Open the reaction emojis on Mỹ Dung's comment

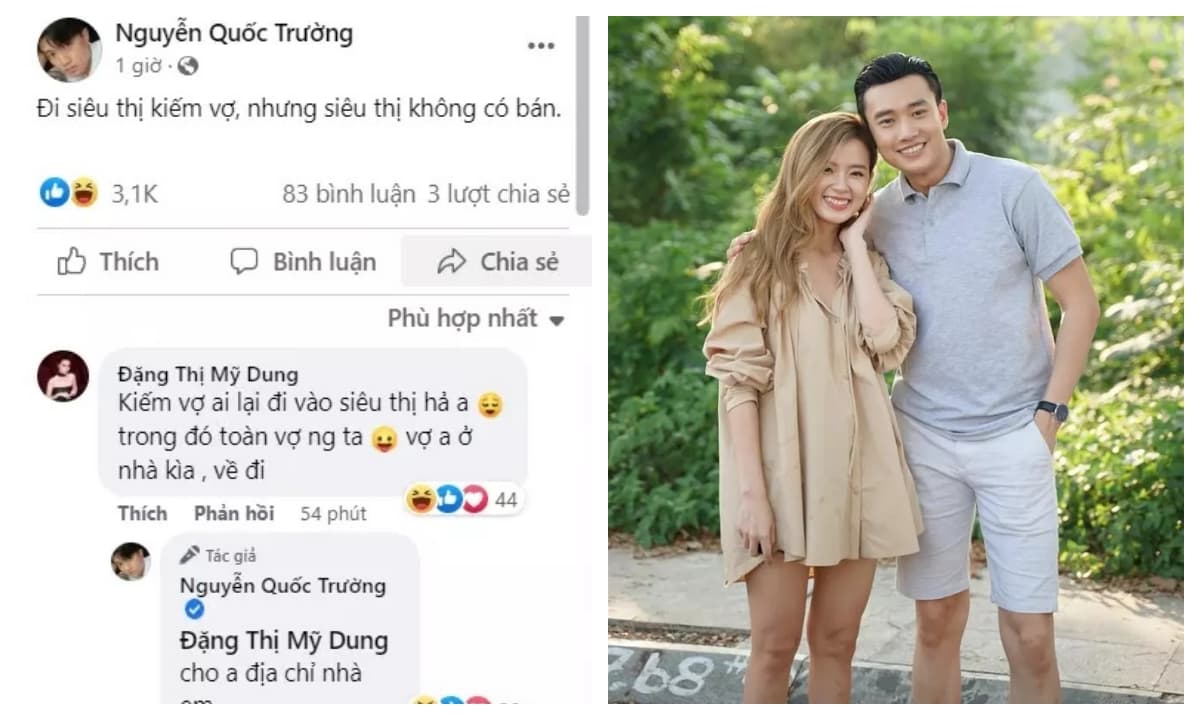pos(448,498)
